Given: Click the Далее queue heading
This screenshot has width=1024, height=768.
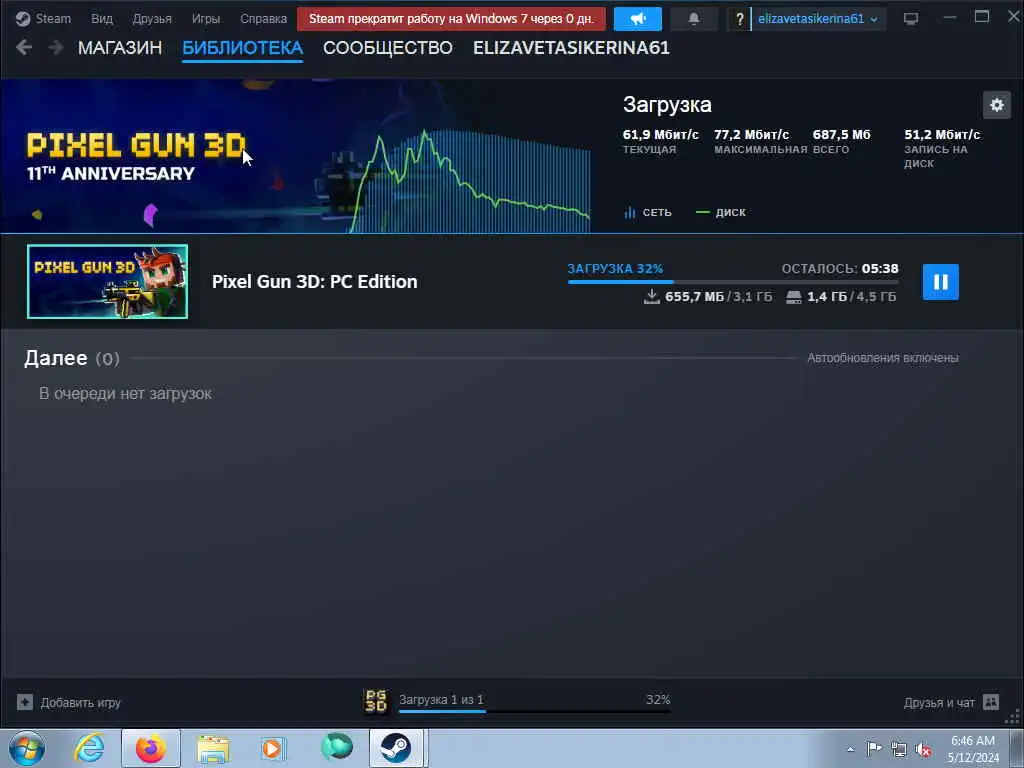Looking at the screenshot, I should (x=56, y=358).
